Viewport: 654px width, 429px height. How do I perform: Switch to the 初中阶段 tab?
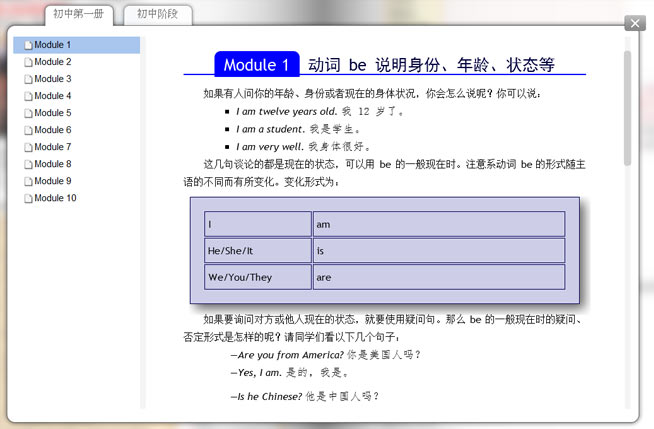click(x=158, y=15)
